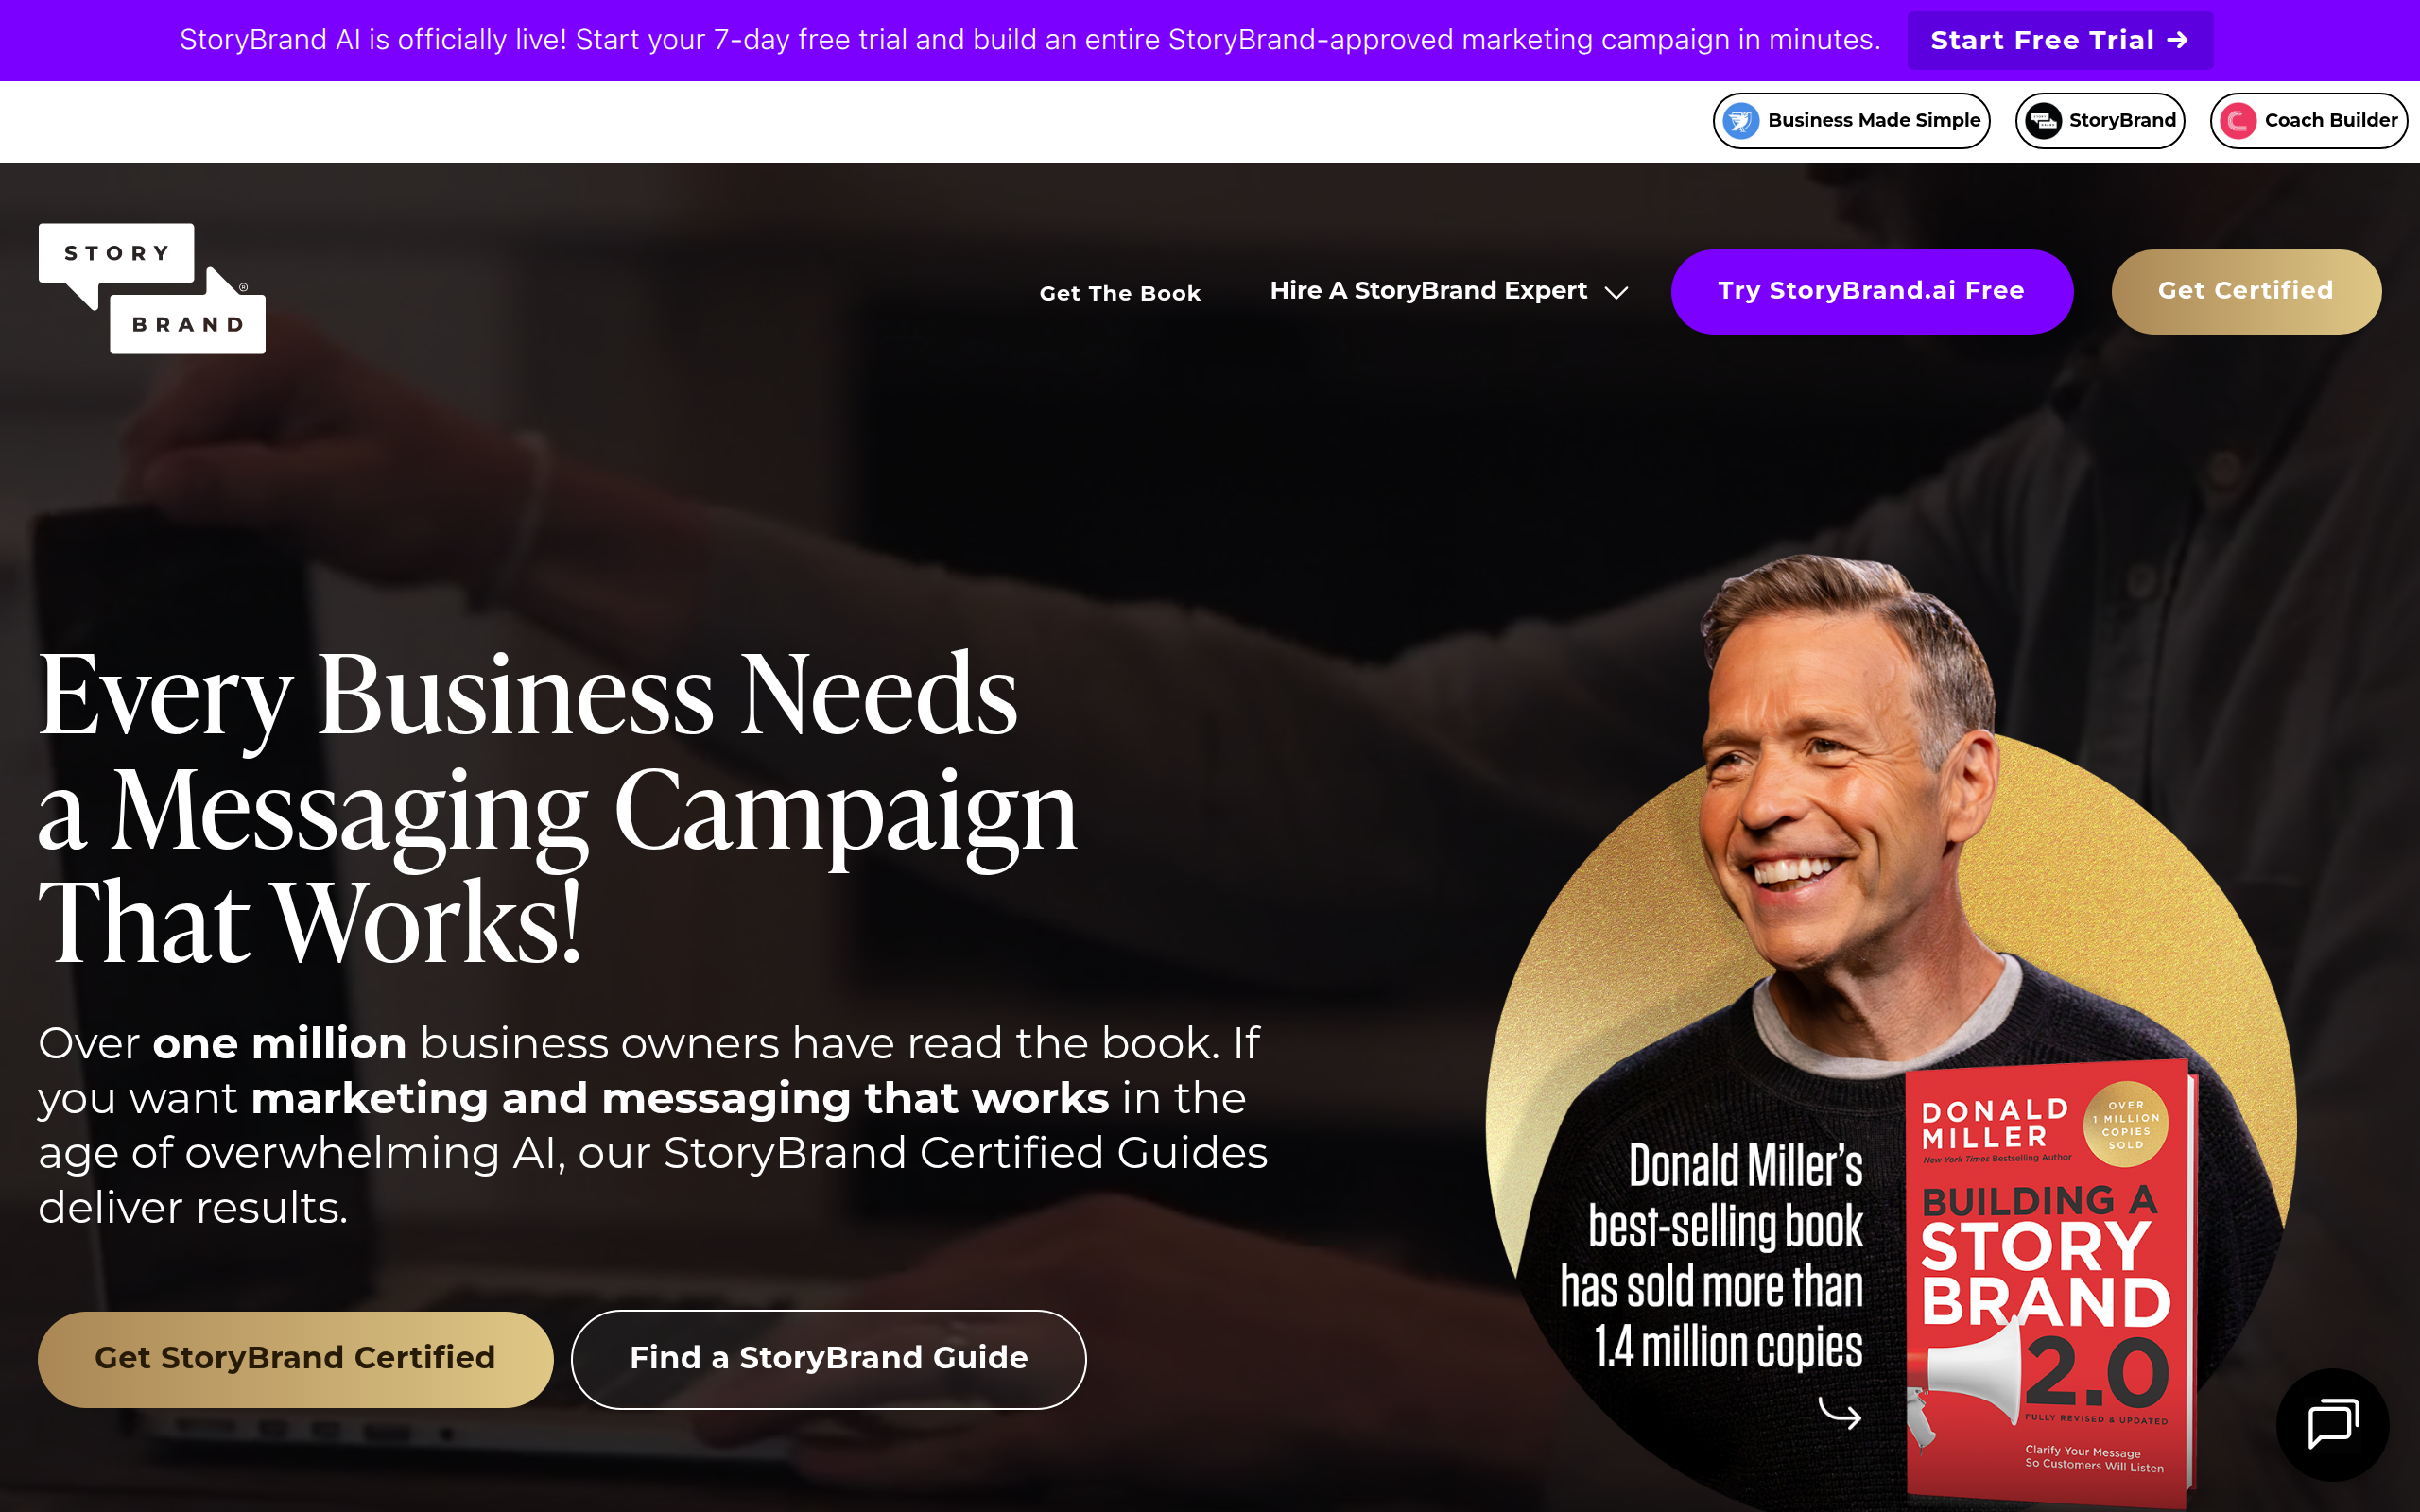This screenshot has width=2420, height=1512.
Task: Open the Get The Book page
Action: [x=1119, y=293]
